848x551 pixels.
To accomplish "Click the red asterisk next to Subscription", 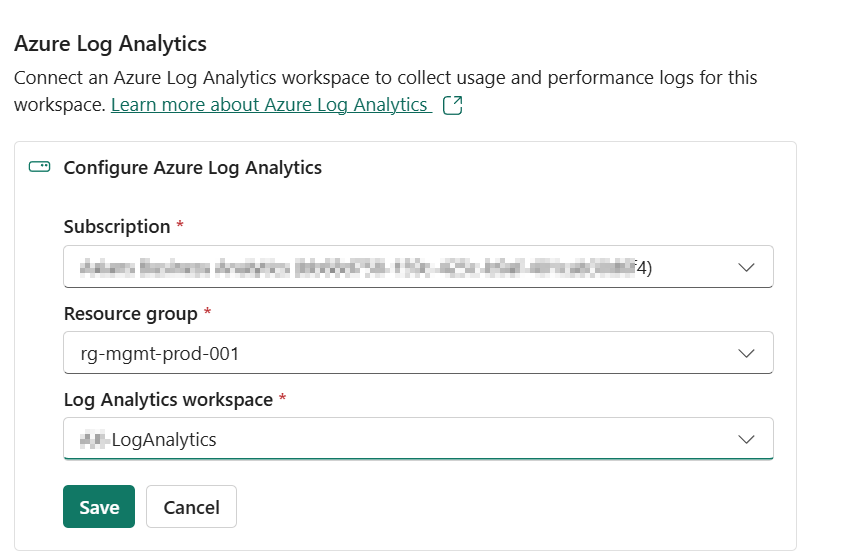I will (x=180, y=226).
